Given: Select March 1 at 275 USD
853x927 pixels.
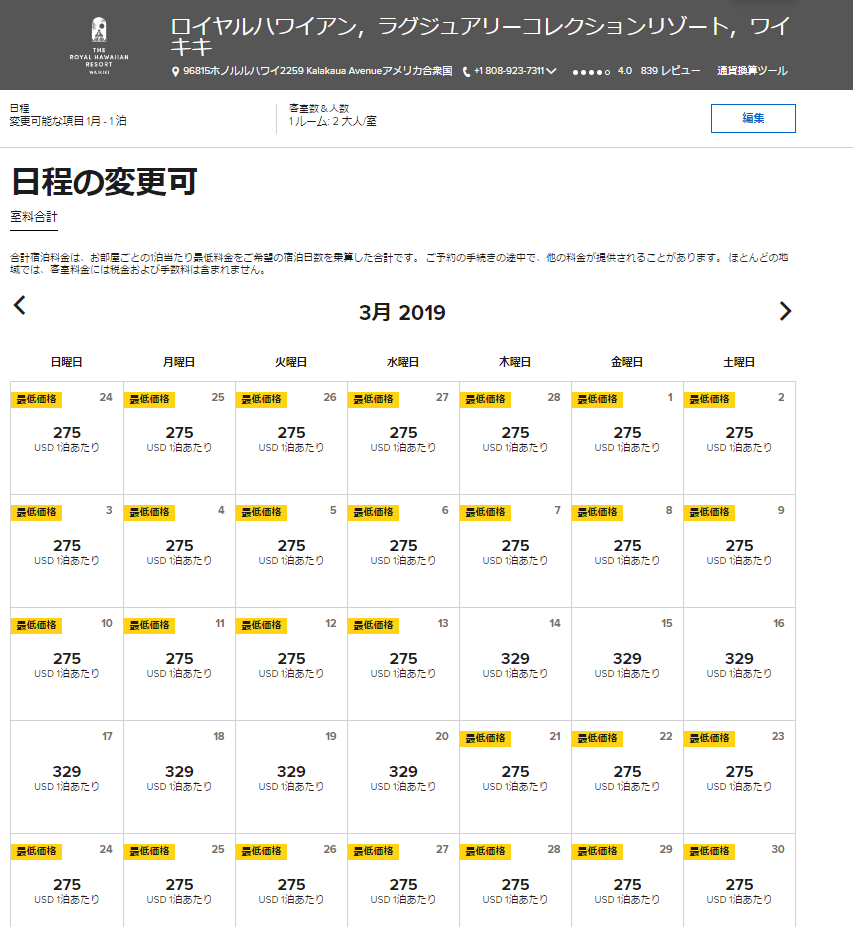Looking at the screenshot, I should 627,438.
